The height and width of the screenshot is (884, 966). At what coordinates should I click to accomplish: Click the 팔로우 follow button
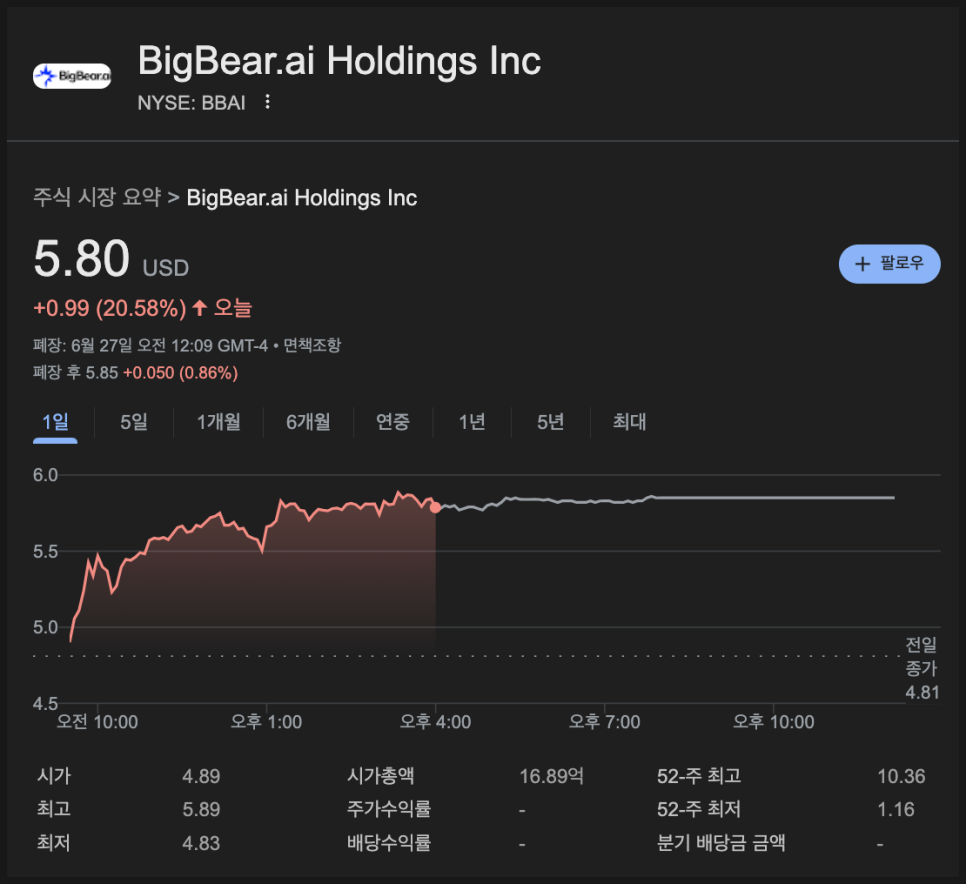pos(889,264)
